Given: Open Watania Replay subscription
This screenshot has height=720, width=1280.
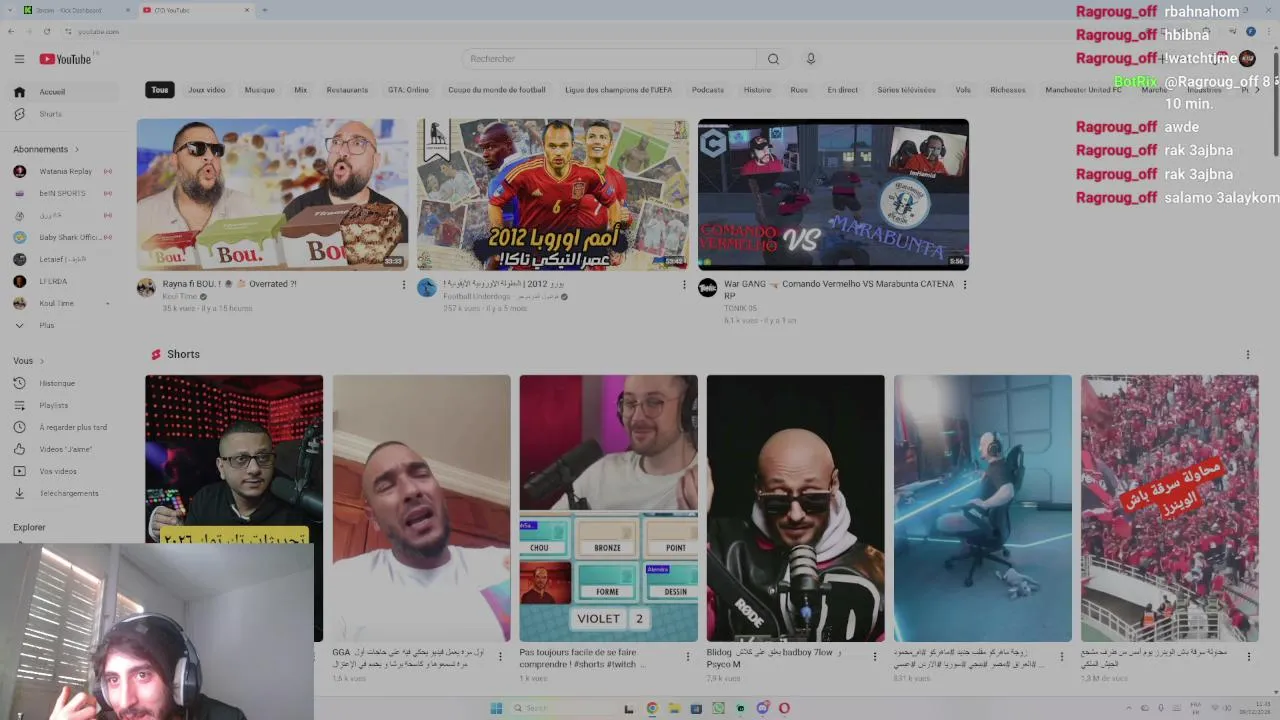Looking at the screenshot, I should tap(62, 171).
